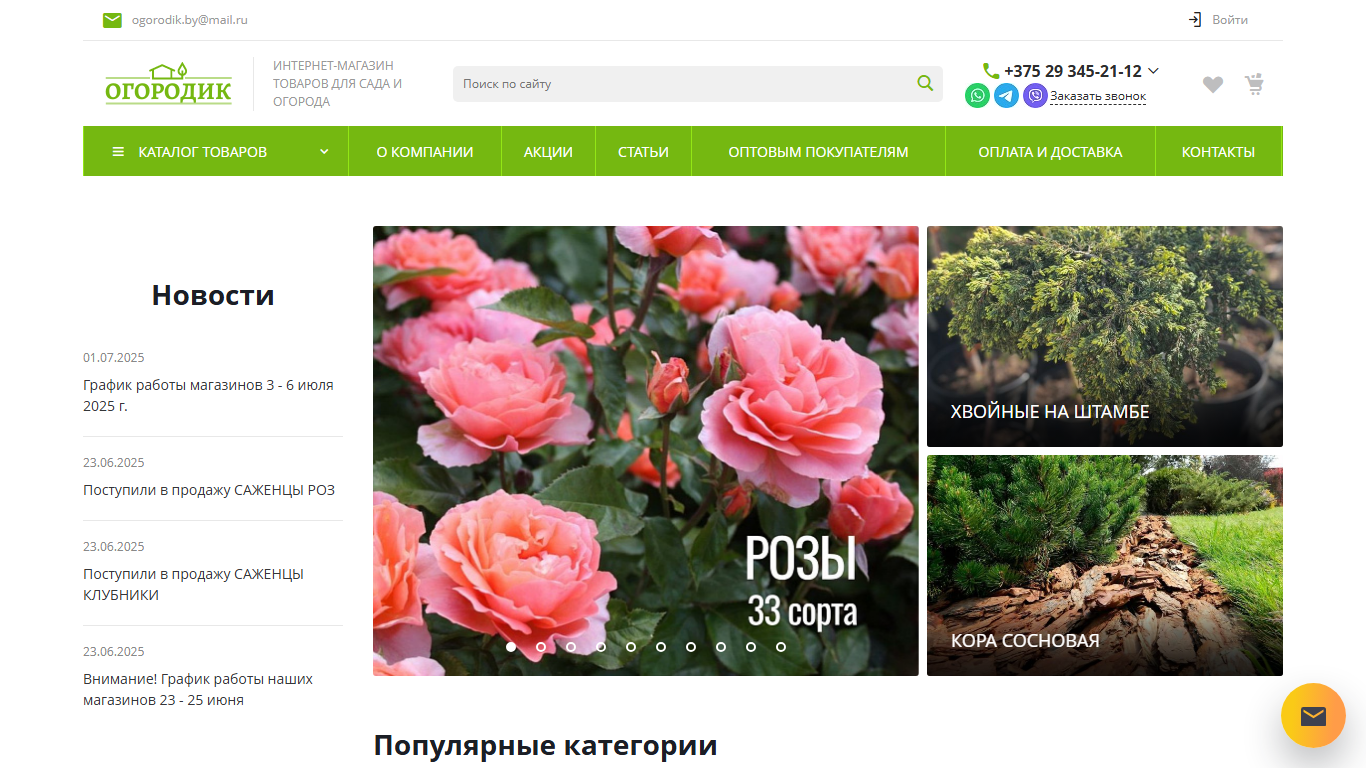Open the yellow floating message button

click(x=1313, y=715)
